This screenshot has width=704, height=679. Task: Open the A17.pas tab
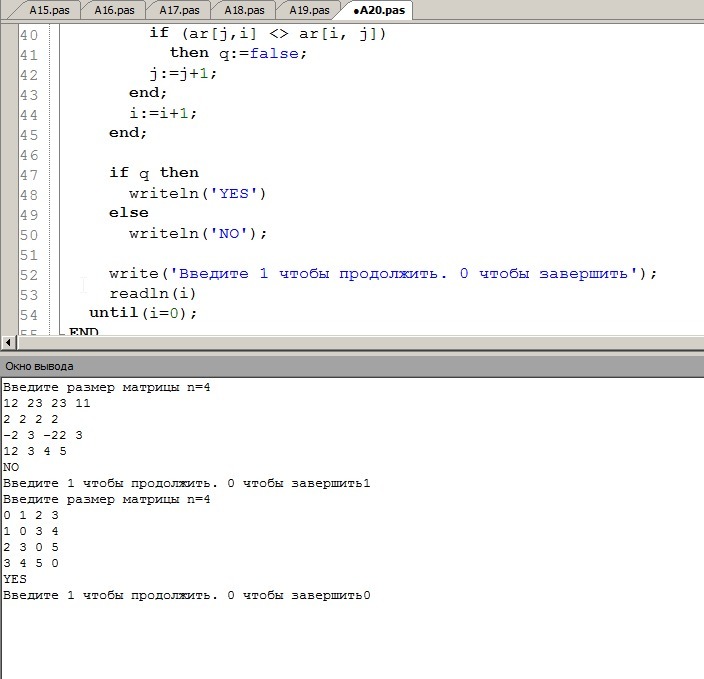179,10
